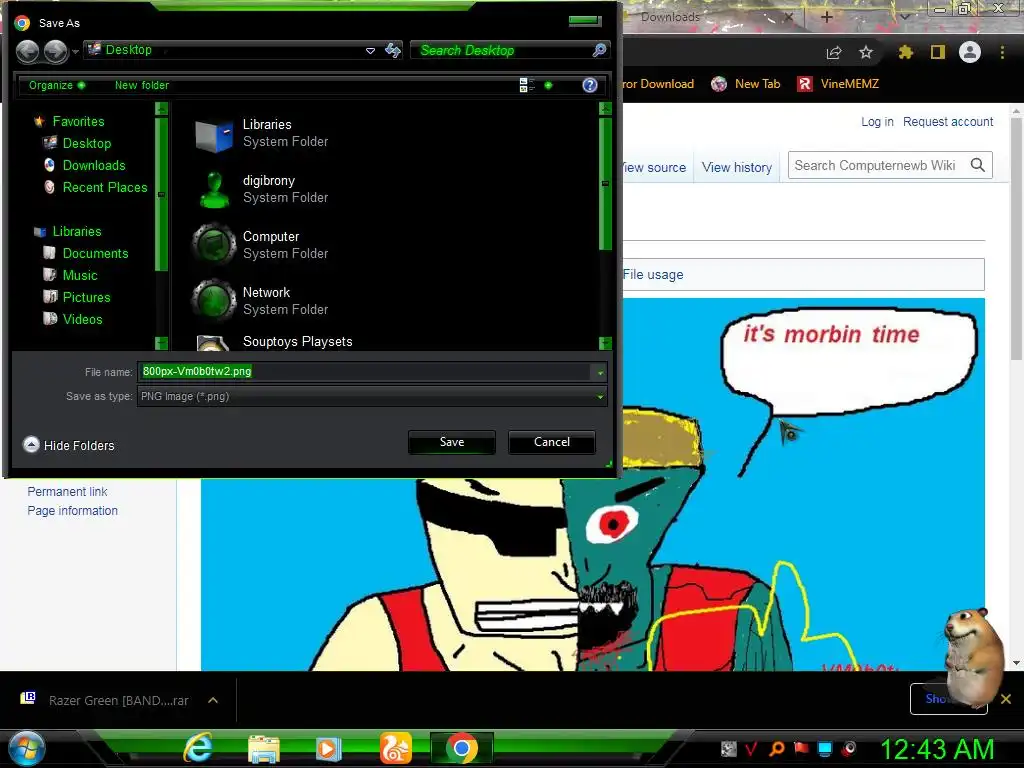
Task: Close the Chrome downloads bar
Action: (x=1006, y=699)
